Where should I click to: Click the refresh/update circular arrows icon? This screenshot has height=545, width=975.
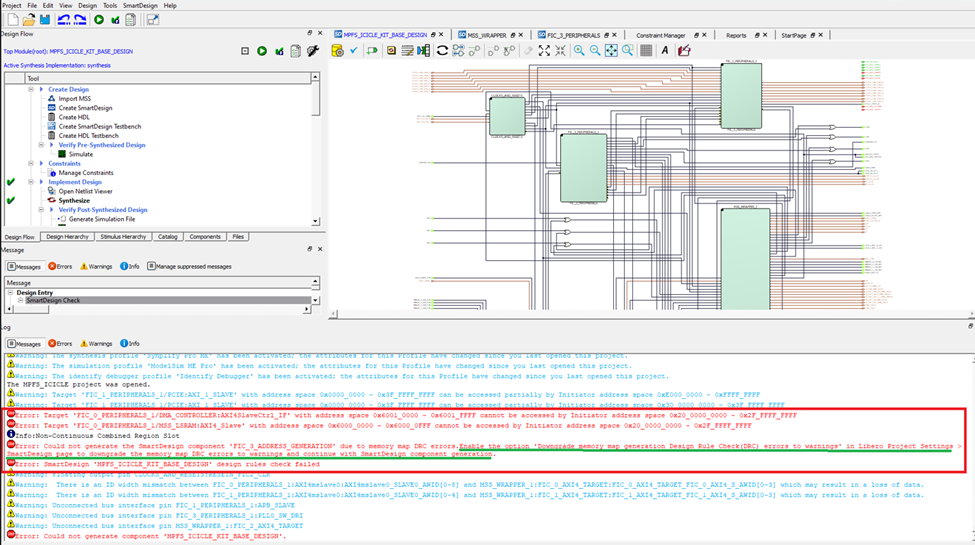tap(442, 50)
